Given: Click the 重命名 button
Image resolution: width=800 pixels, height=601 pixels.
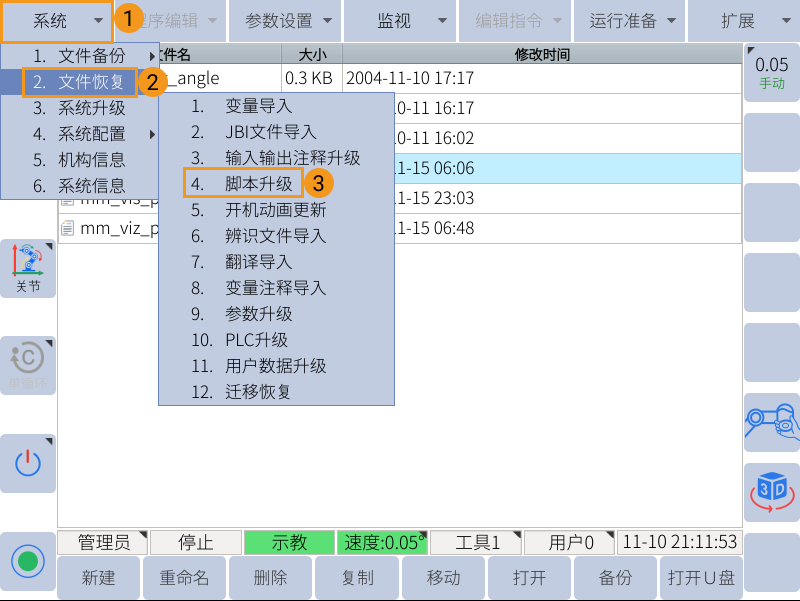Looking at the screenshot, I should point(184,578).
